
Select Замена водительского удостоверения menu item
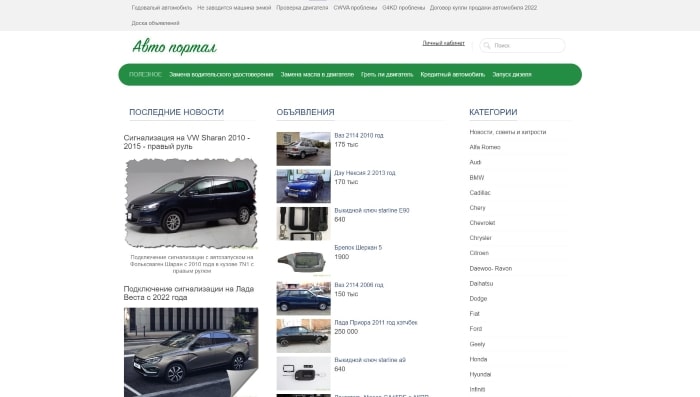[221, 75]
